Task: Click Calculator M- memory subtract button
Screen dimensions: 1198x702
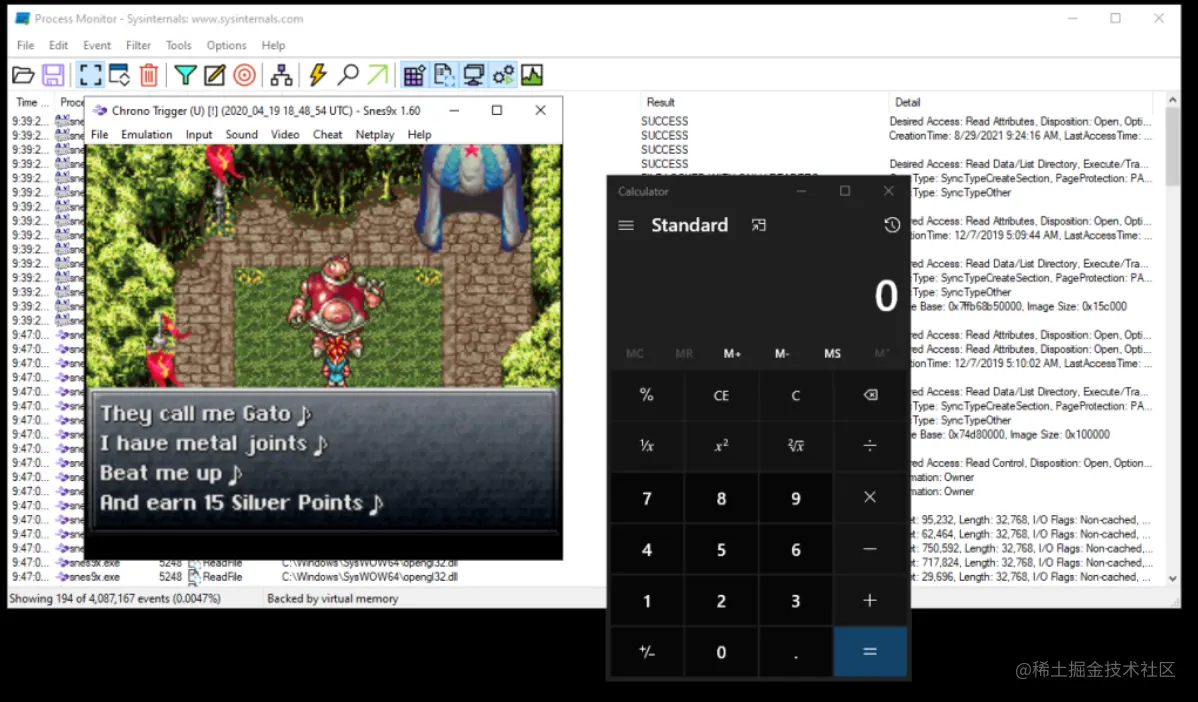Action: [782, 354]
